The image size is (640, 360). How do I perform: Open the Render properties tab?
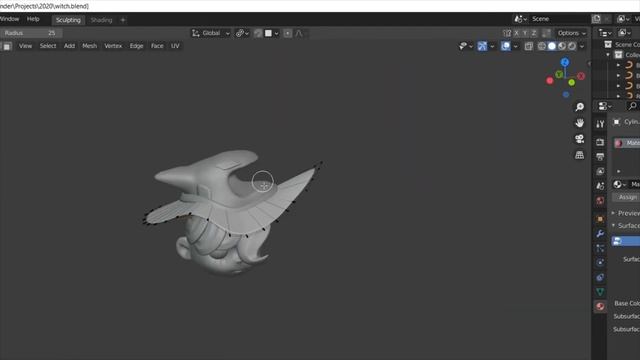click(600, 142)
